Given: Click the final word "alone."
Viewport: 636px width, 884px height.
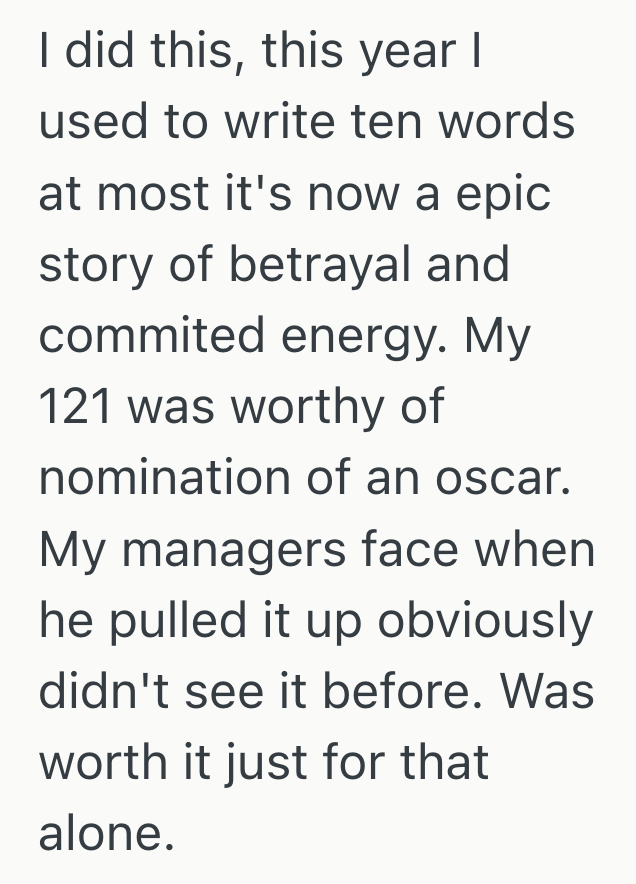Looking at the screenshot, I should click(x=100, y=834).
